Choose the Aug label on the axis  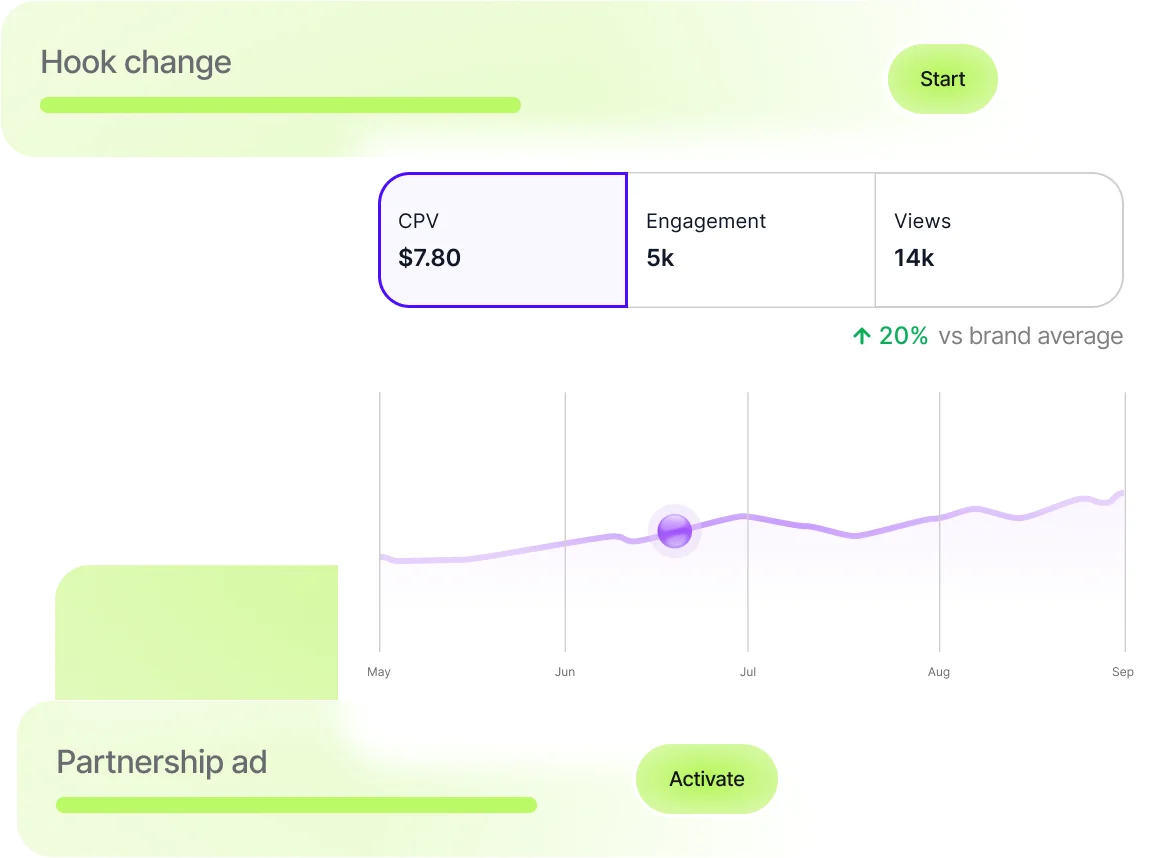(x=939, y=672)
